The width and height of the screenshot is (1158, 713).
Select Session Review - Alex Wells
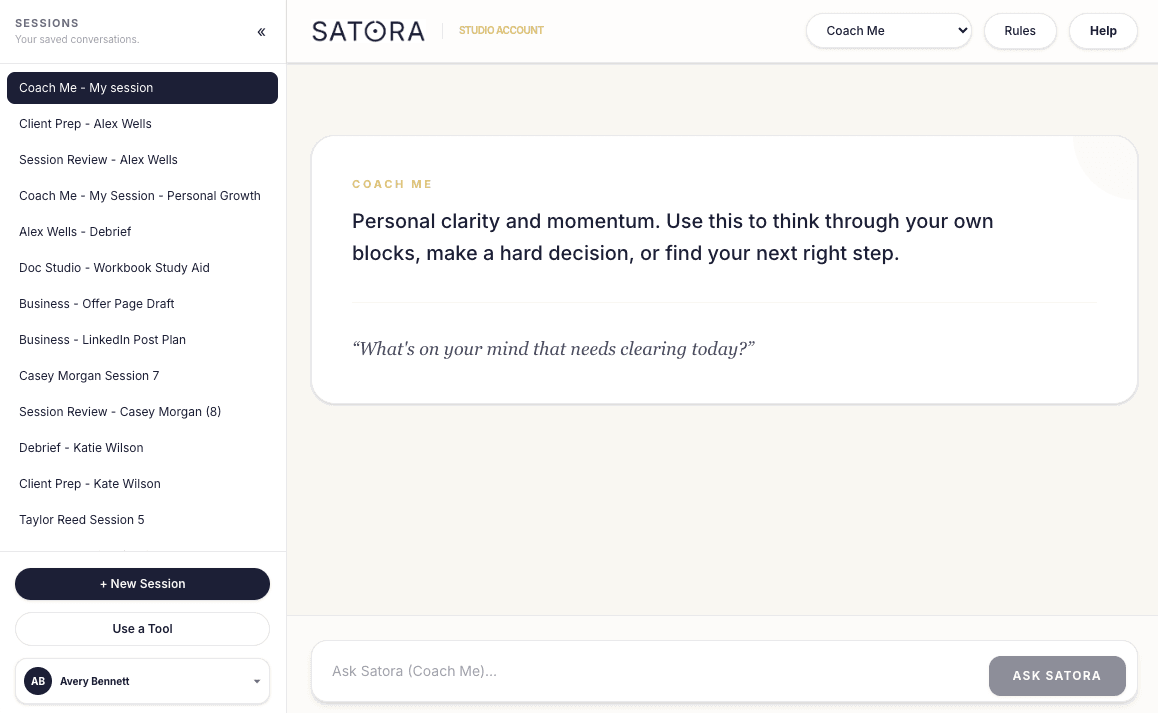tap(98, 160)
